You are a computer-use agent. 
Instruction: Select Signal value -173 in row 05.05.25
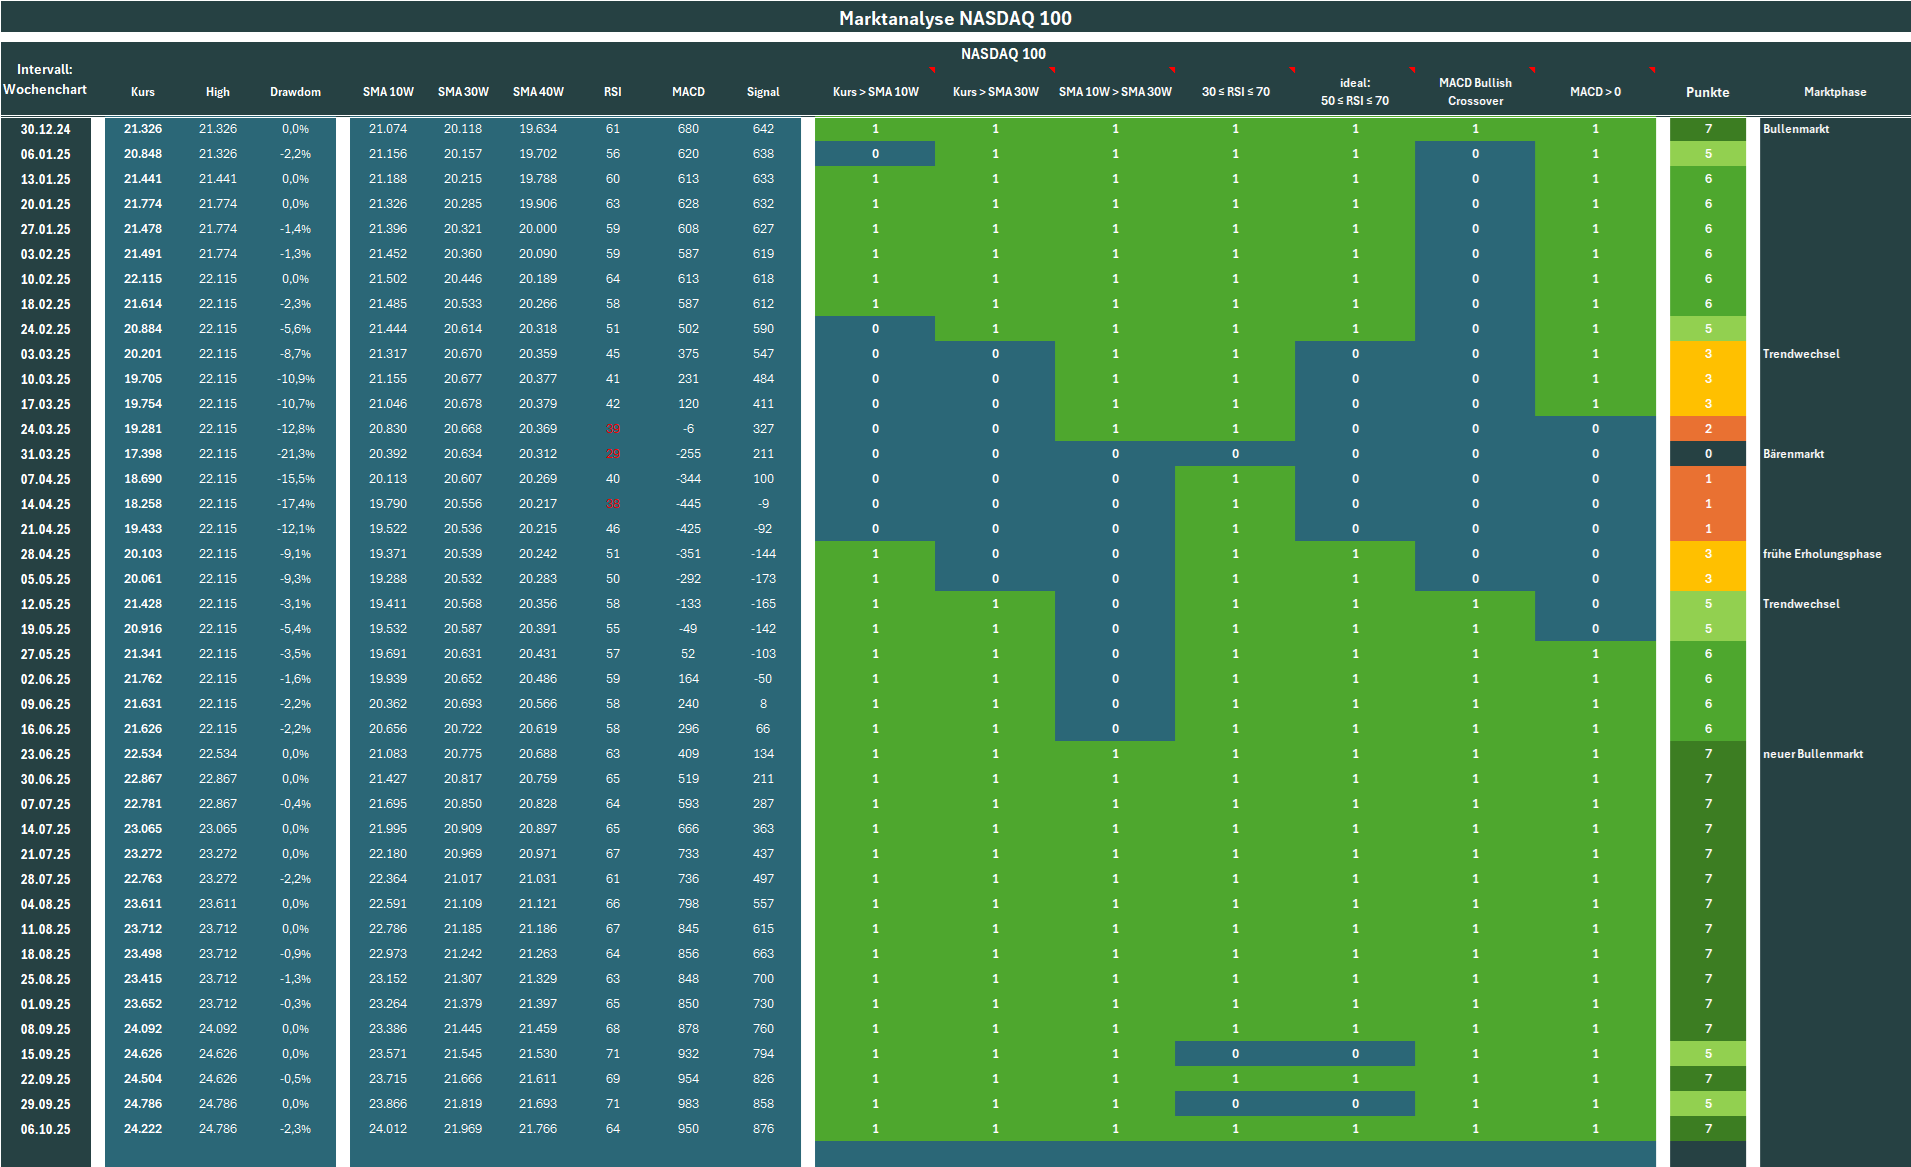[763, 579]
